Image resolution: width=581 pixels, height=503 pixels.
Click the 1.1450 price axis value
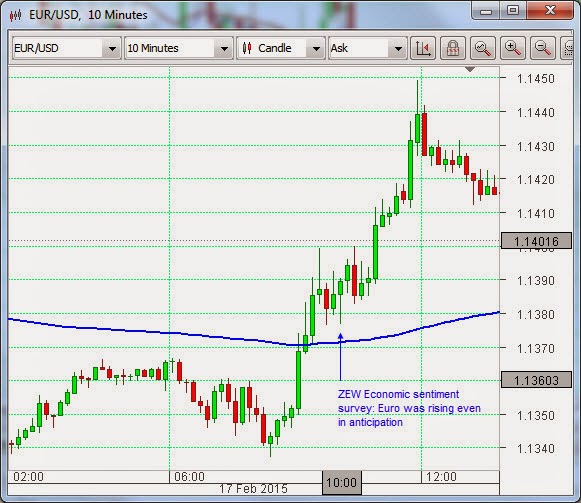(x=535, y=79)
